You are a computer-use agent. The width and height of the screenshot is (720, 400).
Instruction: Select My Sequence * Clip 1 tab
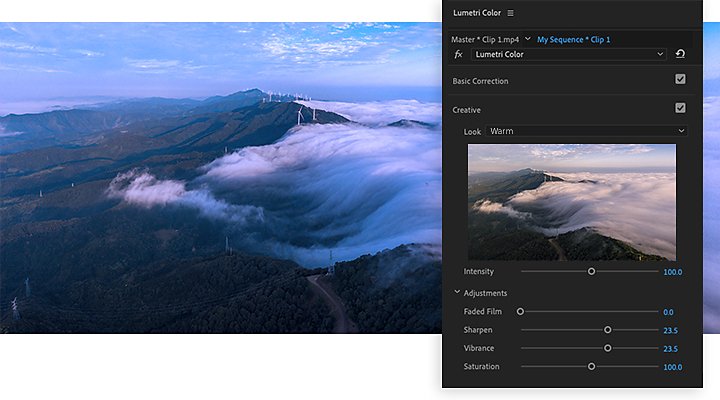(x=574, y=39)
